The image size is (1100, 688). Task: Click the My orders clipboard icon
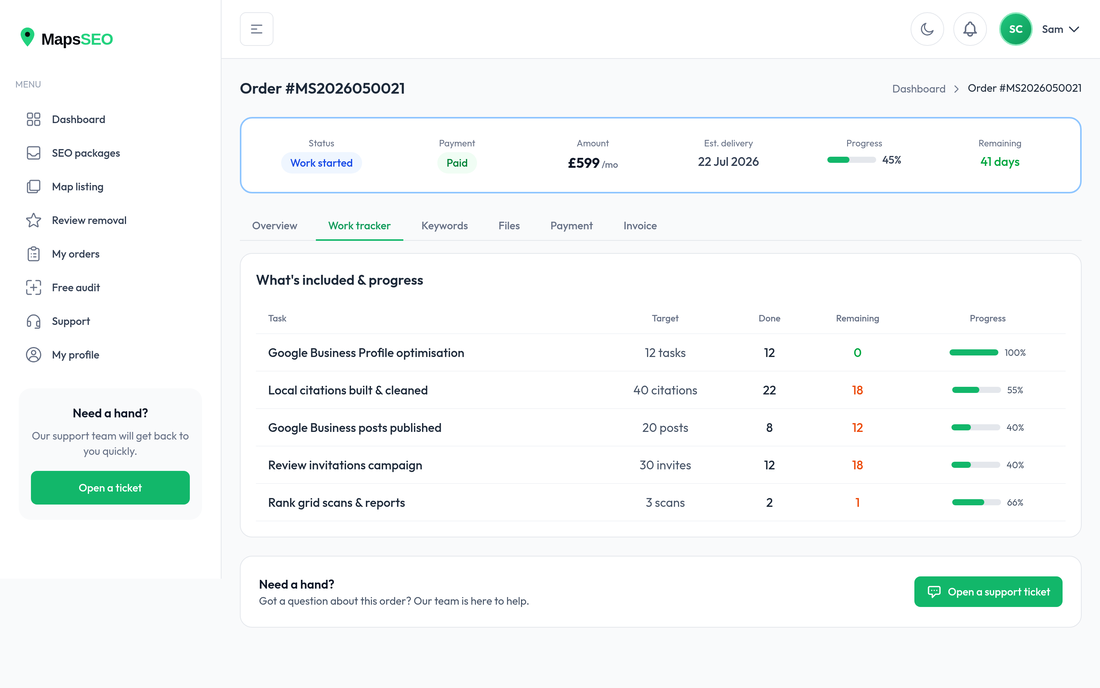pyautogui.click(x=33, y=254)
